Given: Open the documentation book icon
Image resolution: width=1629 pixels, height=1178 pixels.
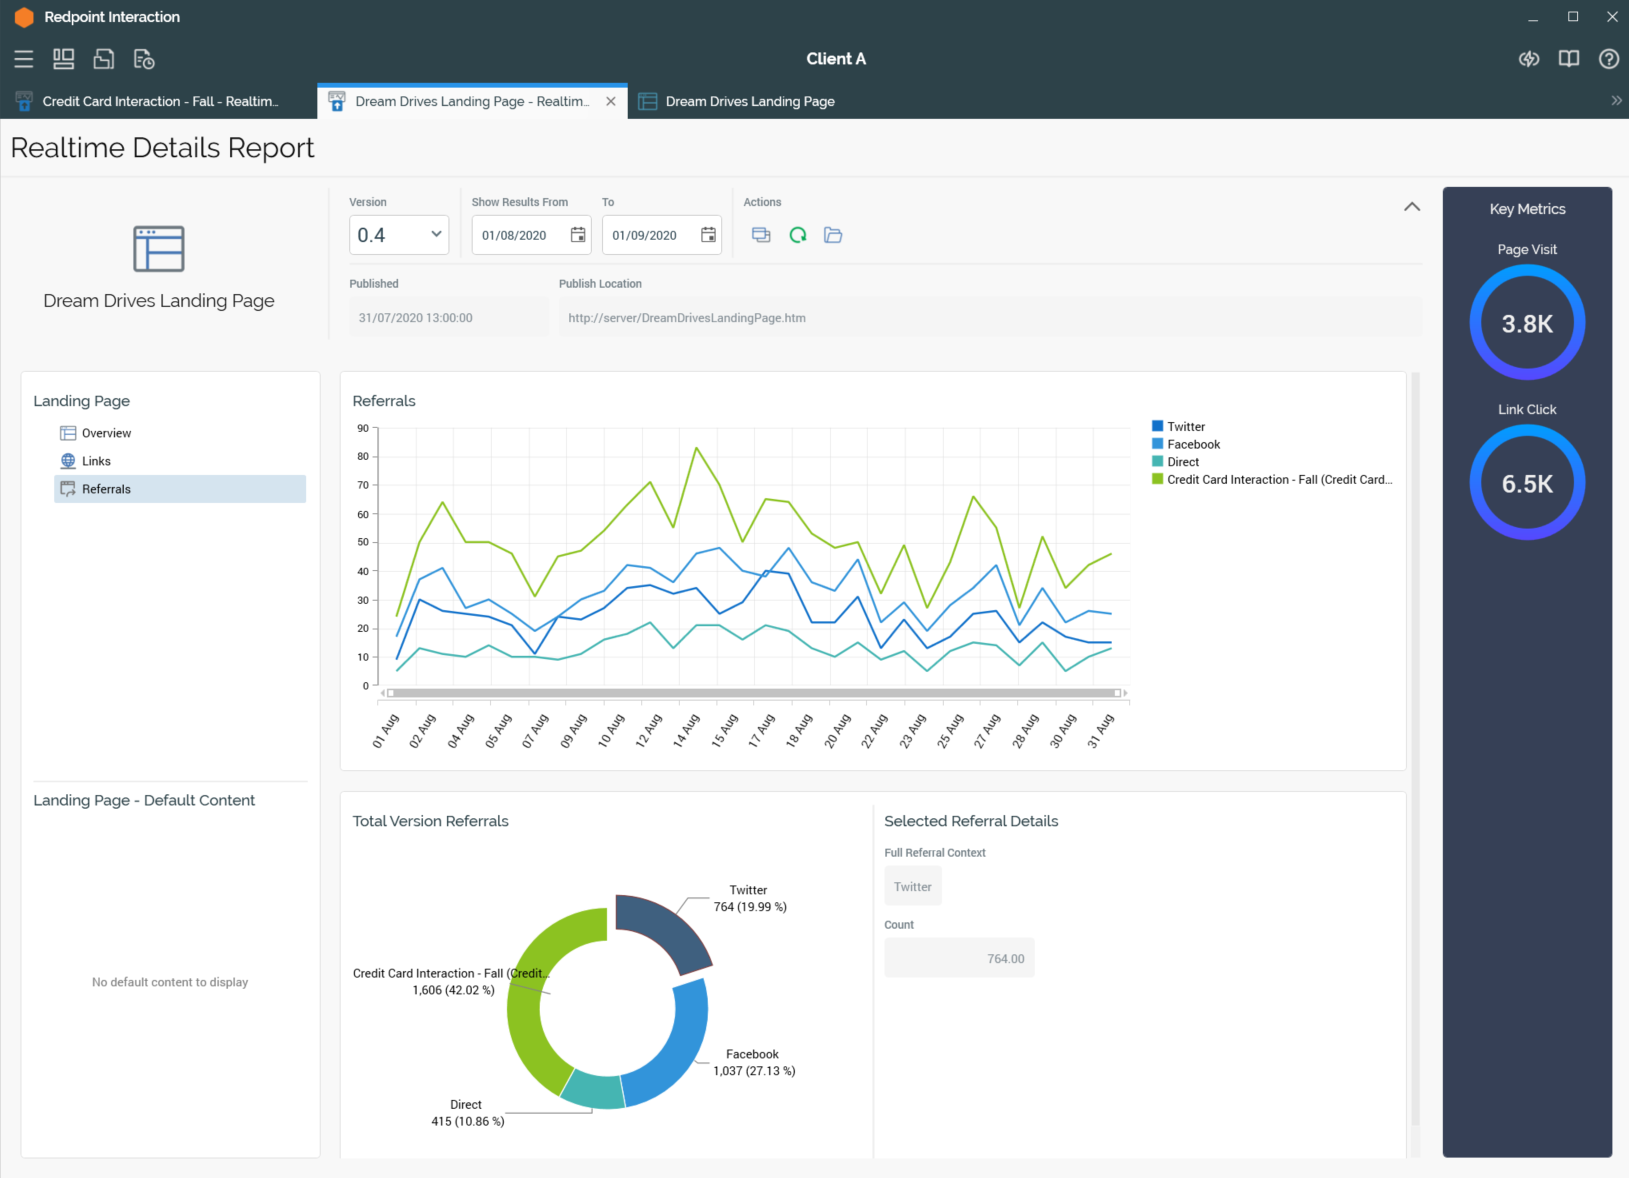Looking at the screenshot, I should pyautogui.click(x=1569, y=59).
